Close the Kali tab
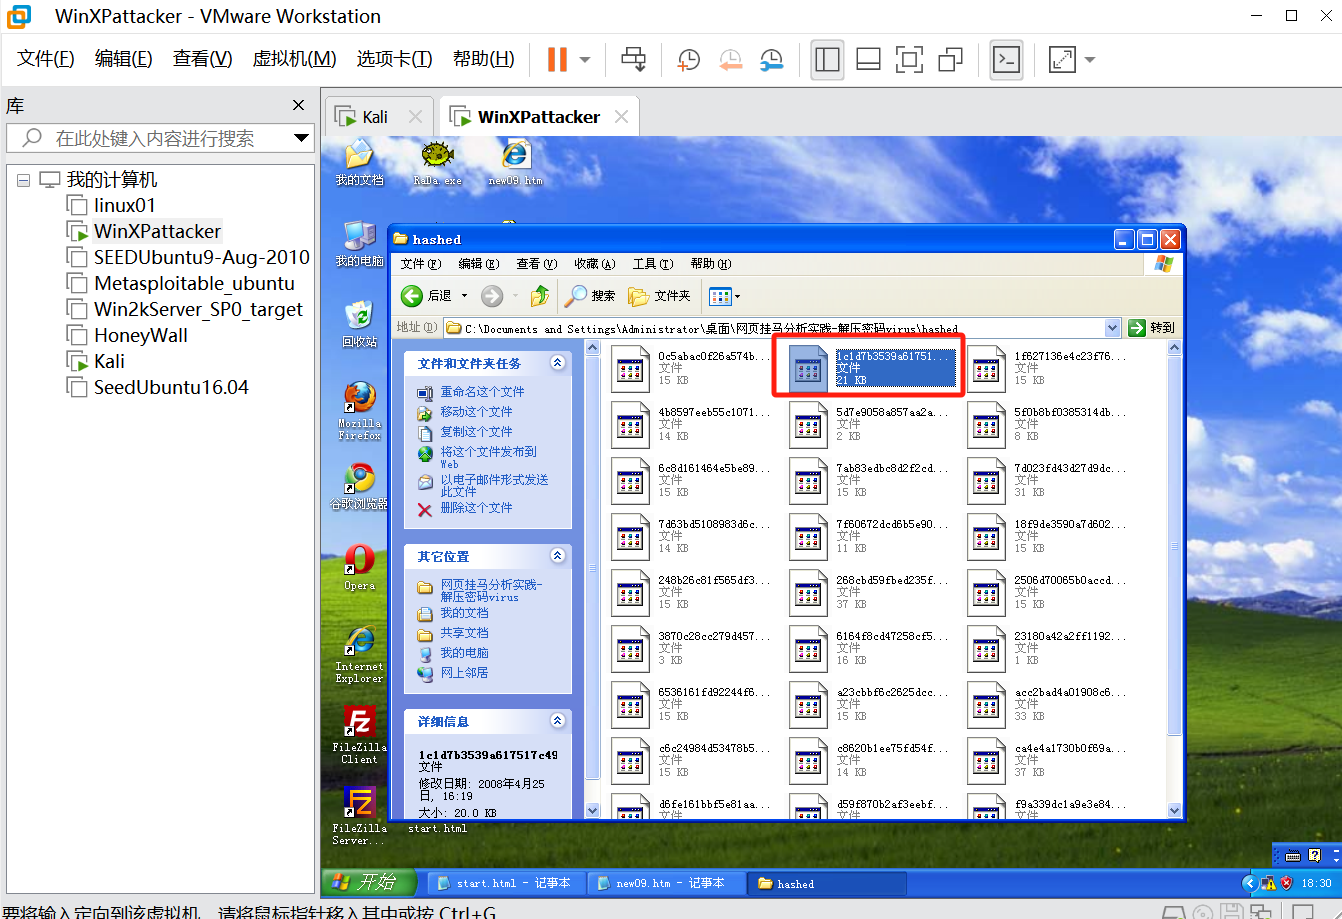1342x919 pixels. point(416,117)
